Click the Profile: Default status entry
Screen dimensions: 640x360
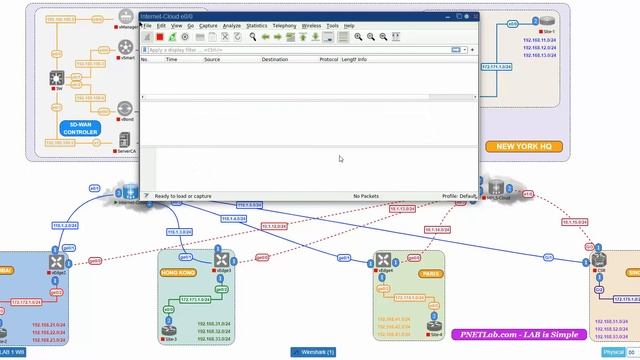pyautogui.click(x=459, y=196)
